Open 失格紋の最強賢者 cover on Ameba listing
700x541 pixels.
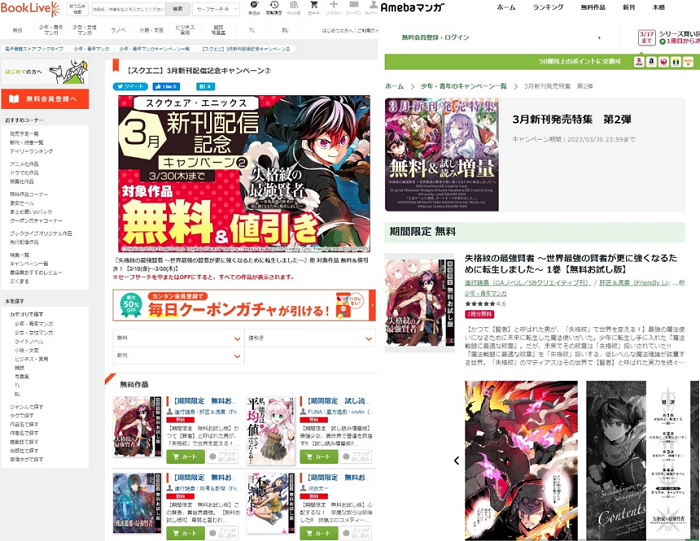pyautogui.click(x=420, y=303)
